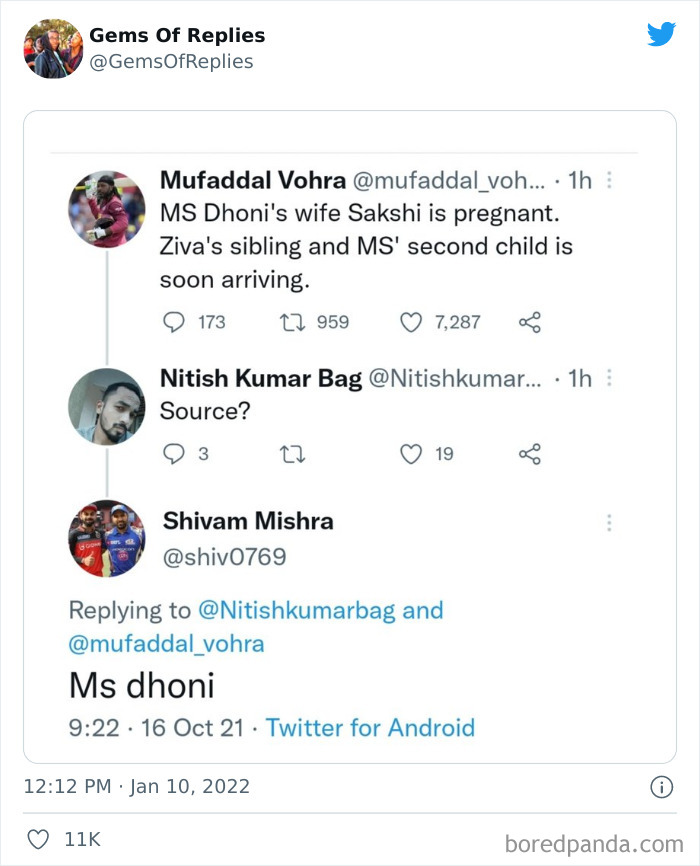Open replies on Nitish Kumar Bag's tweet
Viewport: 700px width, 866px height.
click(x=173, y=453)
